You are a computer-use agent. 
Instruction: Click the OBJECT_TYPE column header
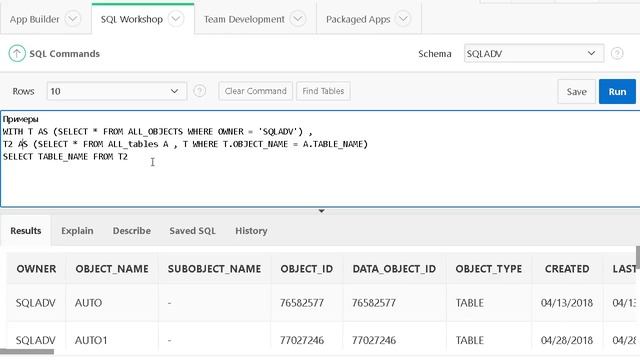(489, 269)
